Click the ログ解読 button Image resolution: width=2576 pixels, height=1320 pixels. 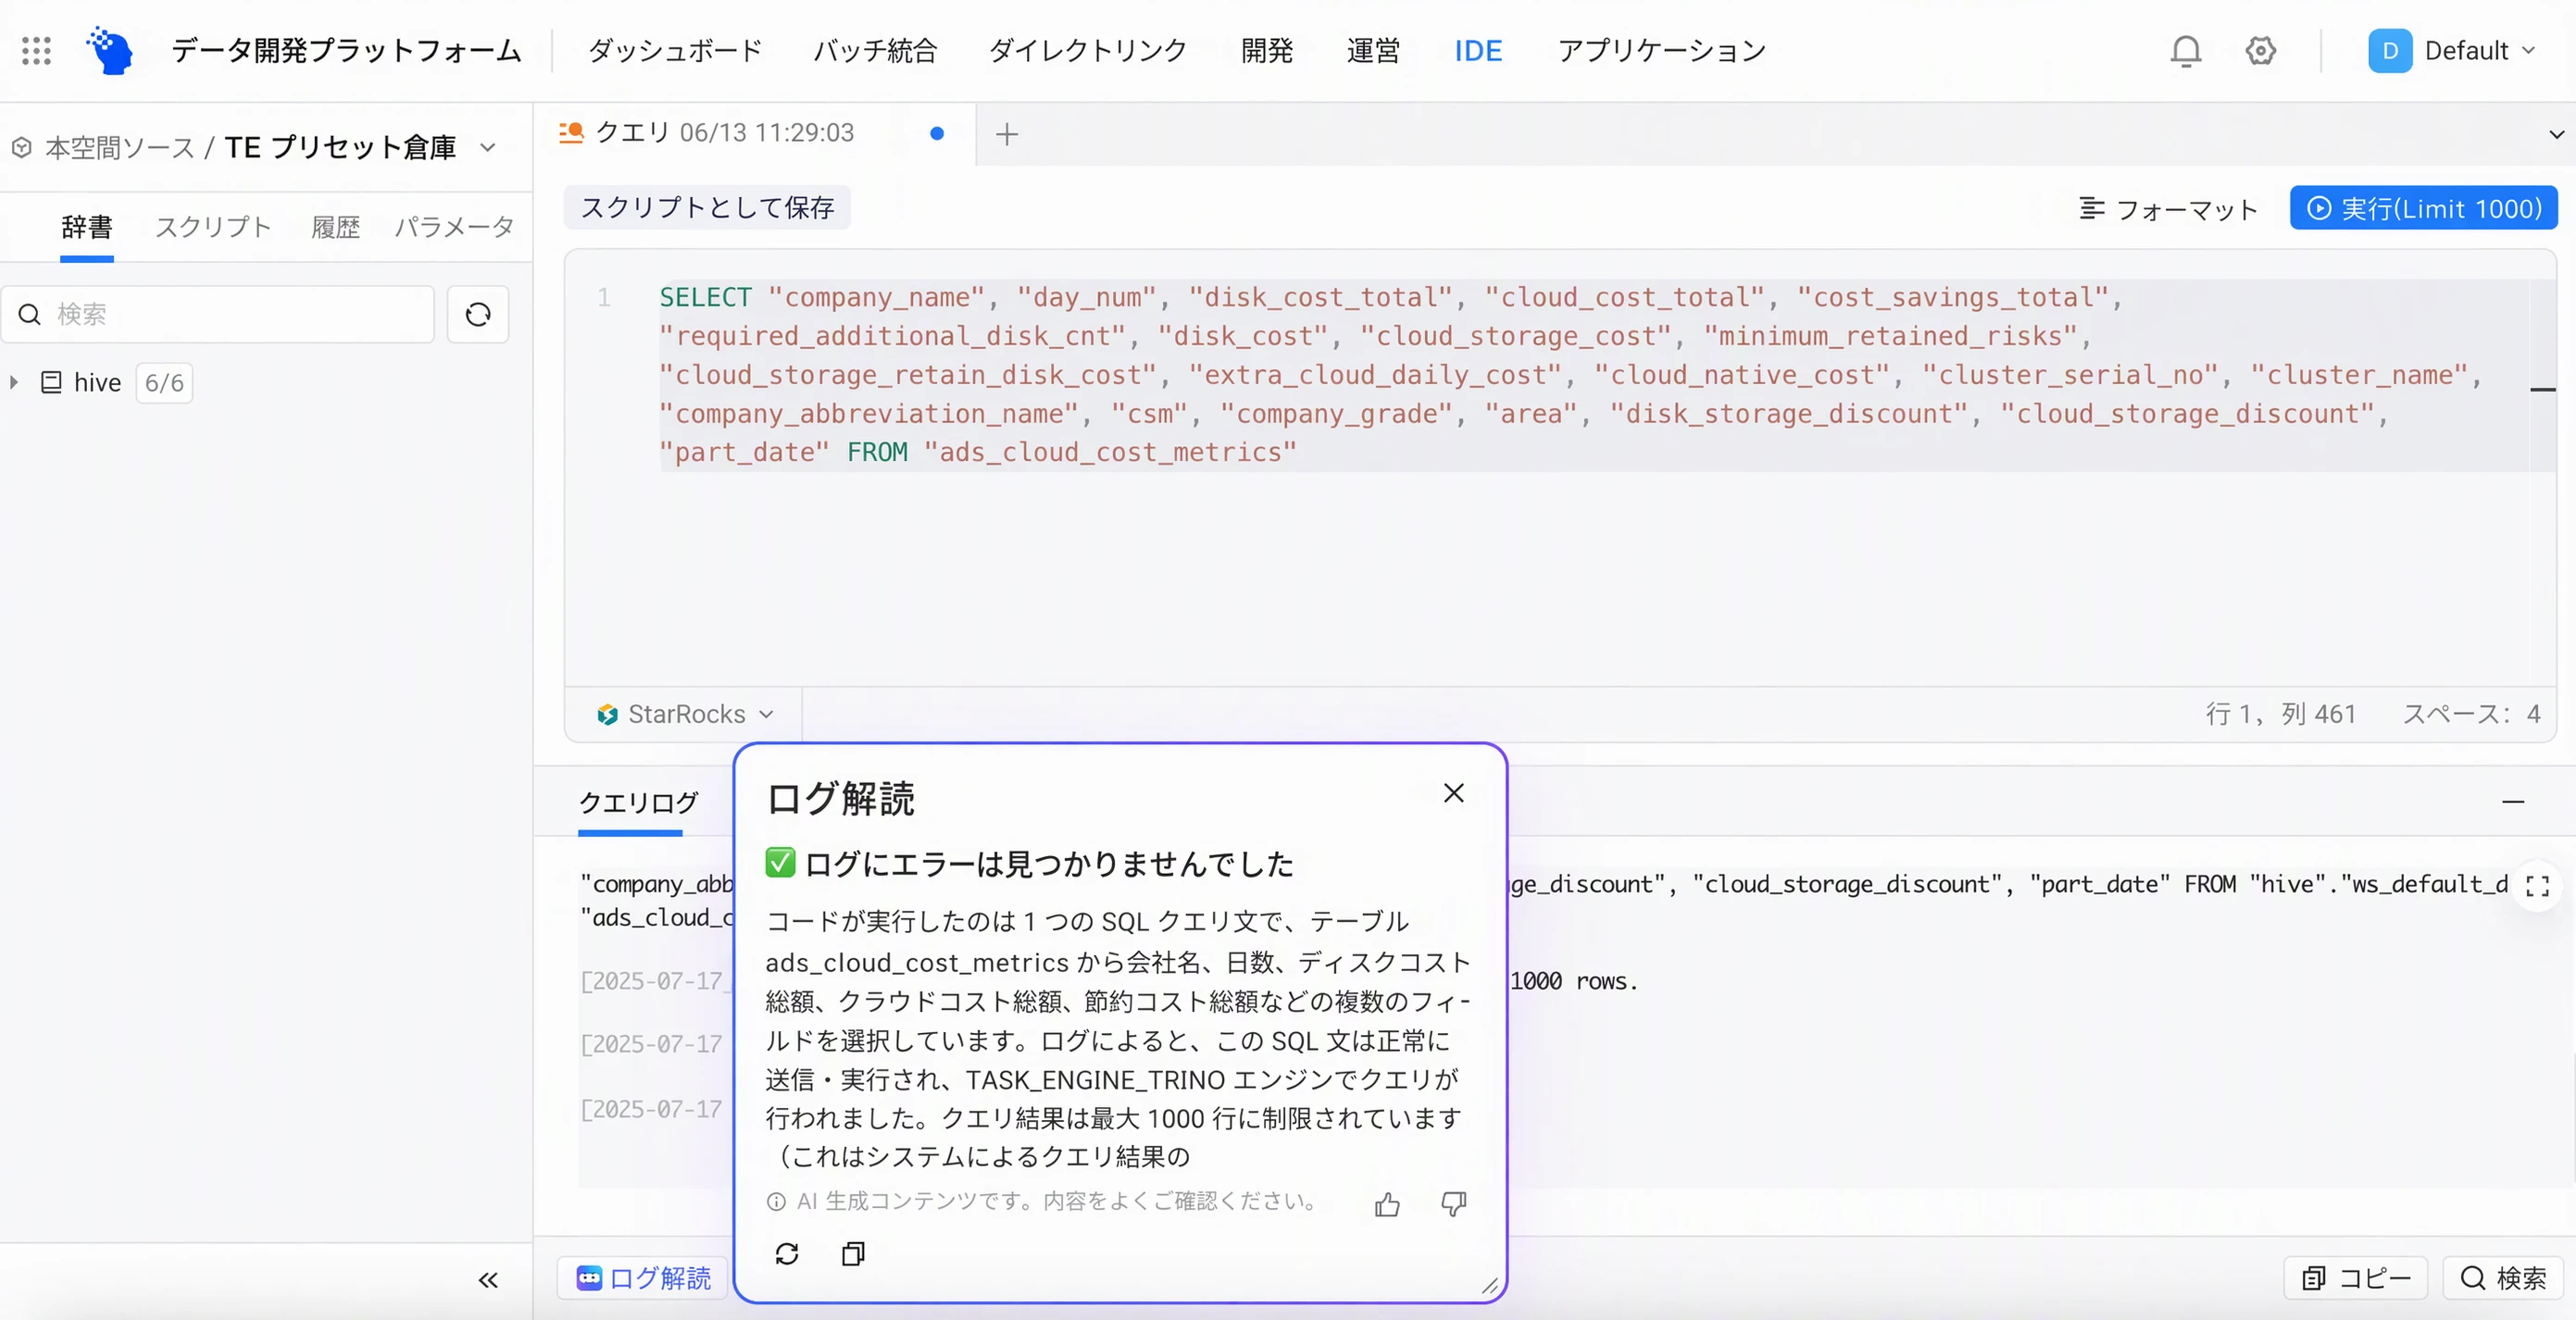[x=643, y=1278]
